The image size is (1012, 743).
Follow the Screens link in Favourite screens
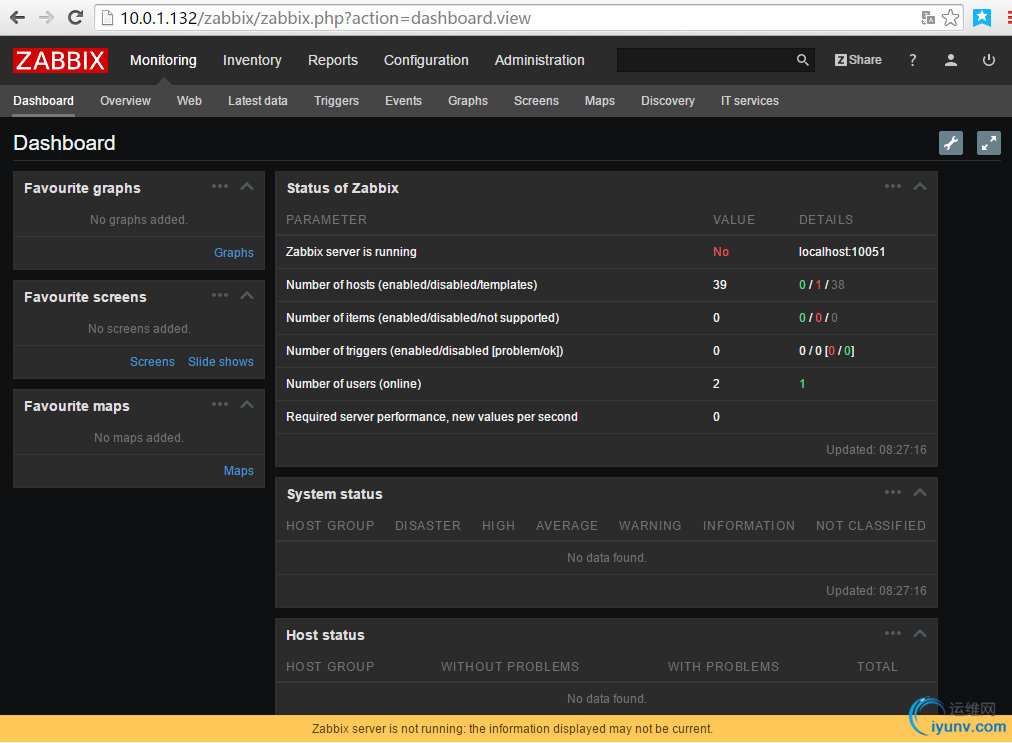[152, 361]
